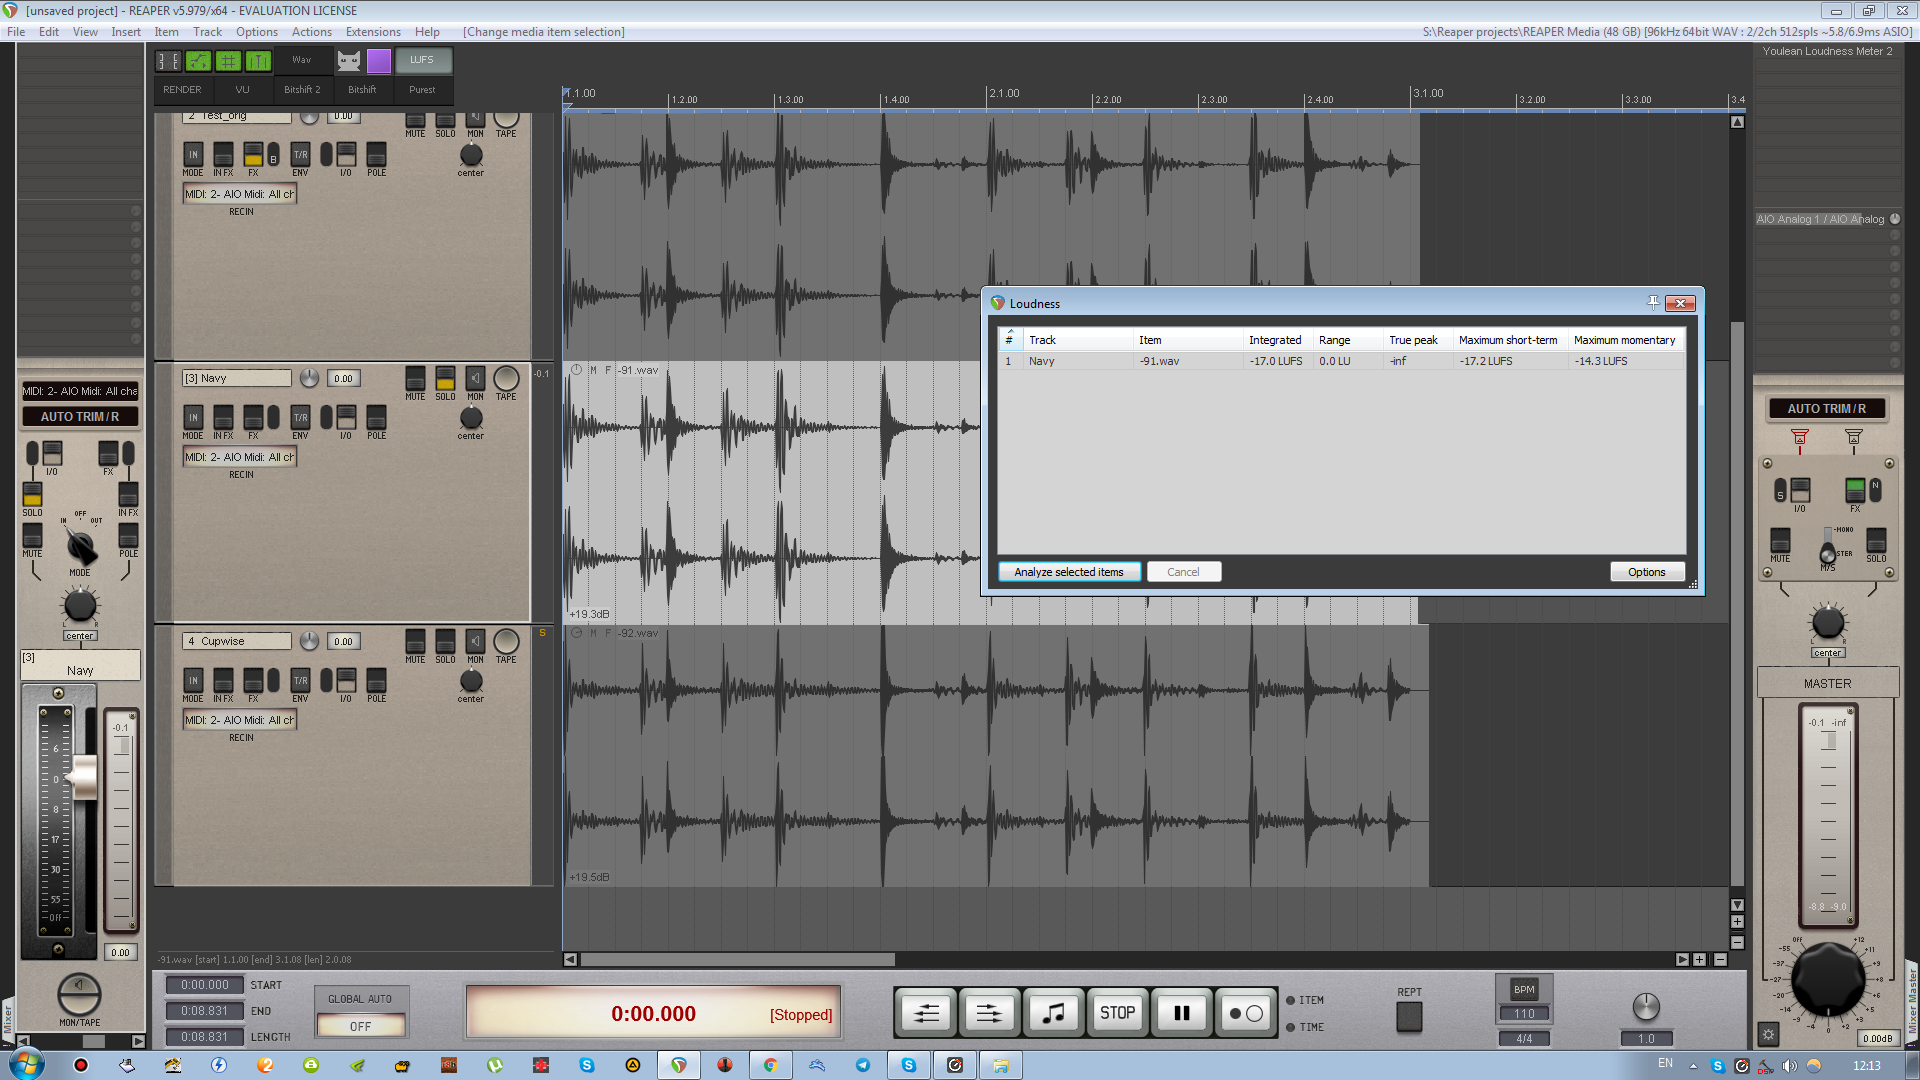Click the go-to-end transport button

click(x=989, y=1013)
